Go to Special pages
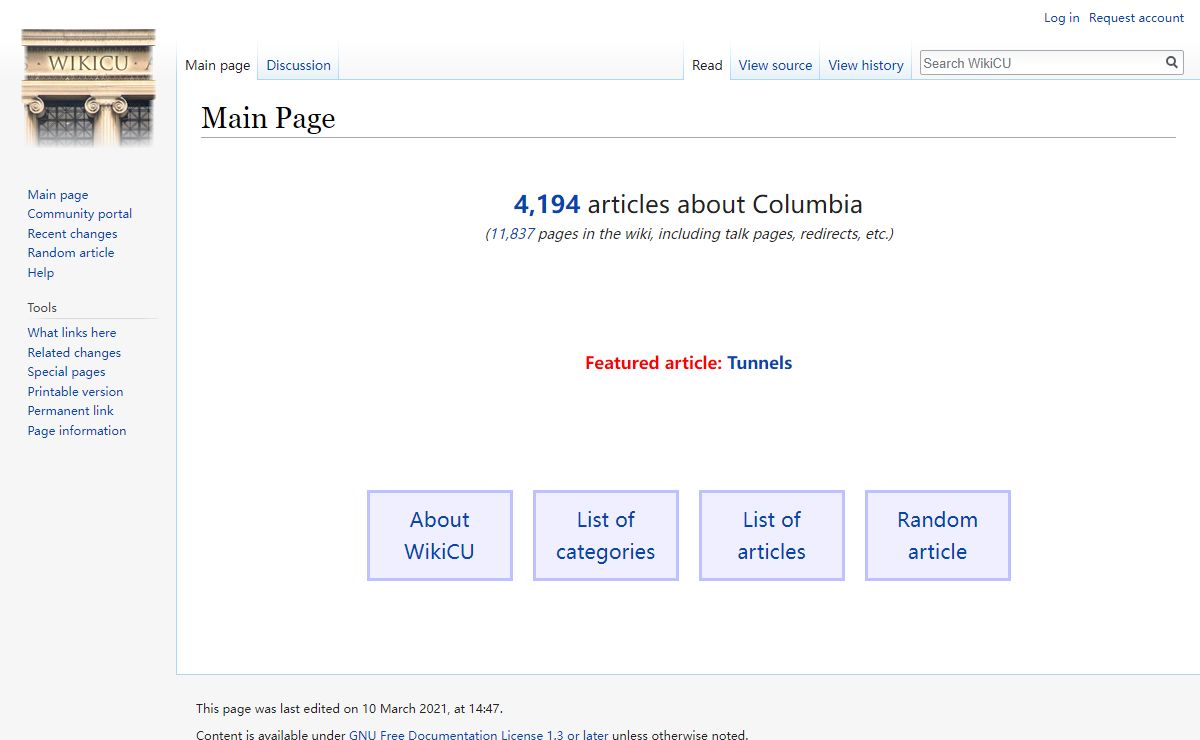 click(x=66, y=372)
